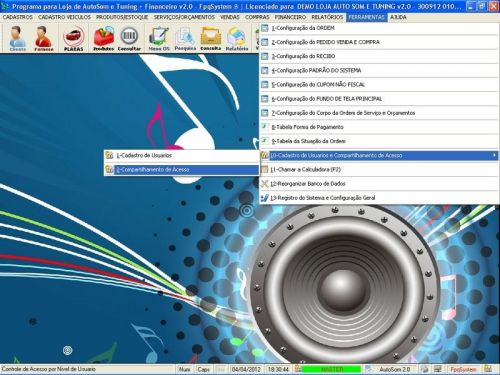The image size is (500, 375).
Task: Click icon beside Configuração PADRÃO DO SISTEMA
Action: [x=265, y=70]
